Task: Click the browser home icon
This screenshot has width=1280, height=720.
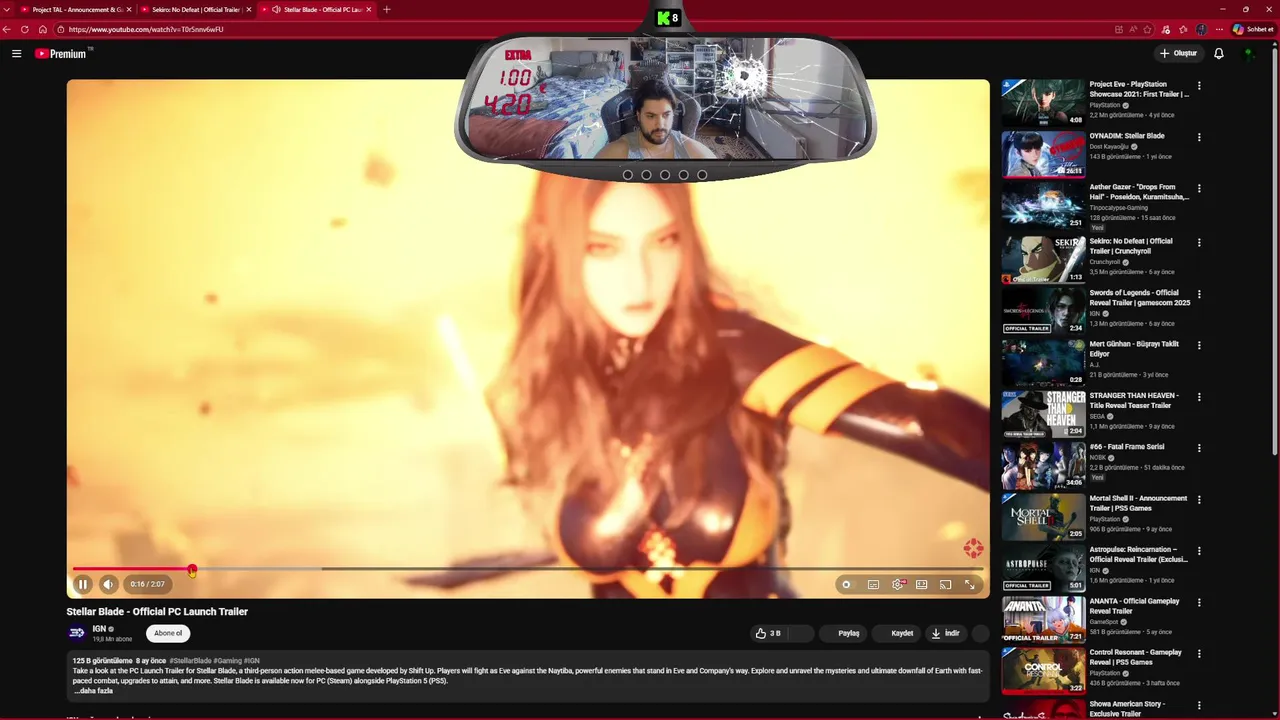Action: pyautogui.click(x=43, y=29)
